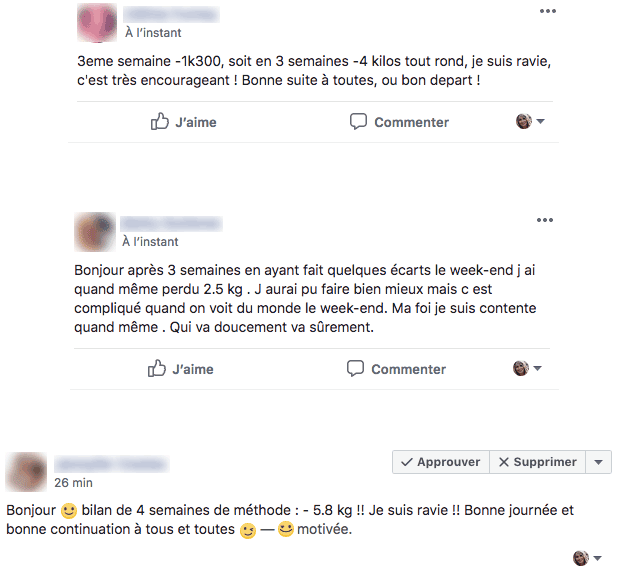This screenshot has height=573, width=617.
Task: Click the 26 min timestamp
Action: (x=73, y=482)
